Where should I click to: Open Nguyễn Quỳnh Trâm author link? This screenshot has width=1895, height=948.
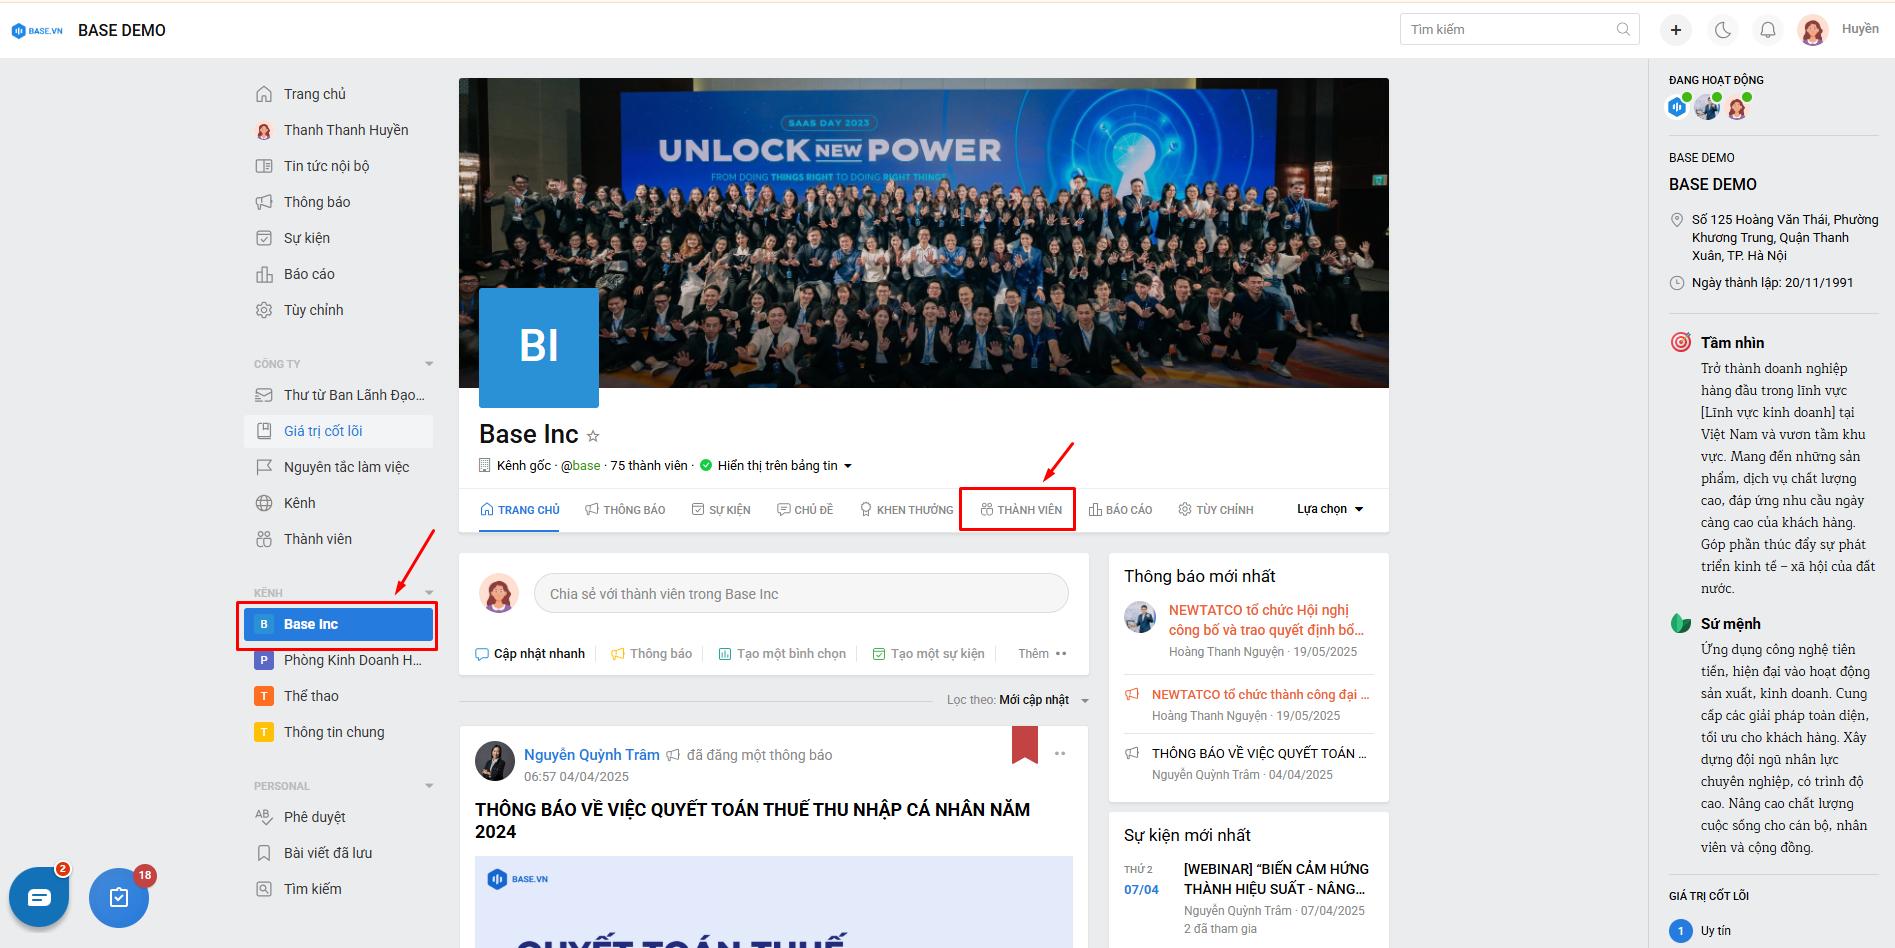pos(592,755)
